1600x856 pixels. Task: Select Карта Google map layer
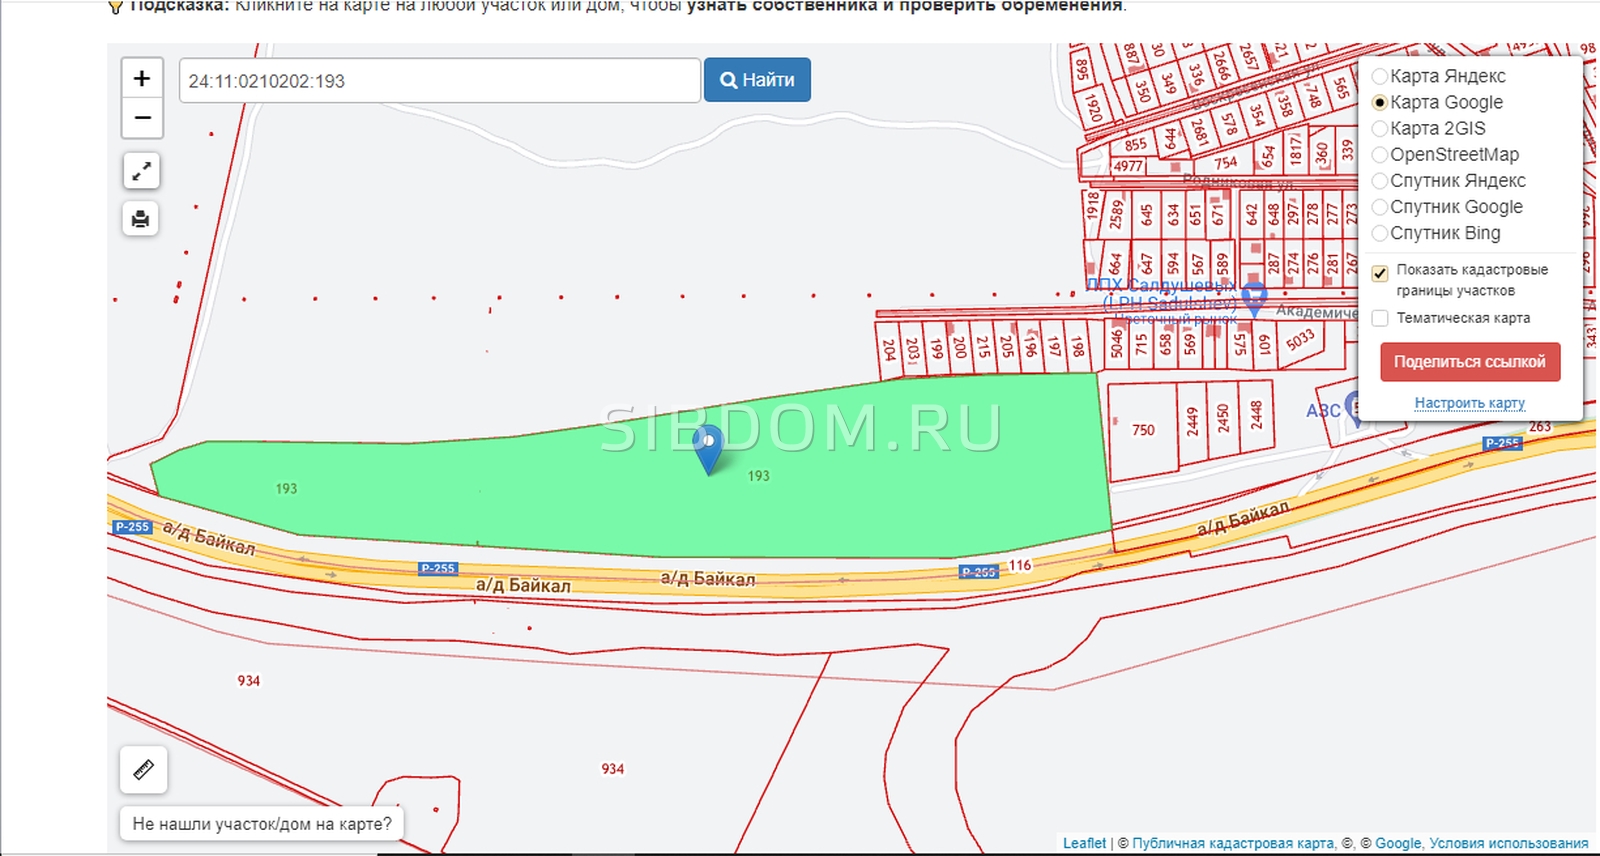tap(1379, 102)
